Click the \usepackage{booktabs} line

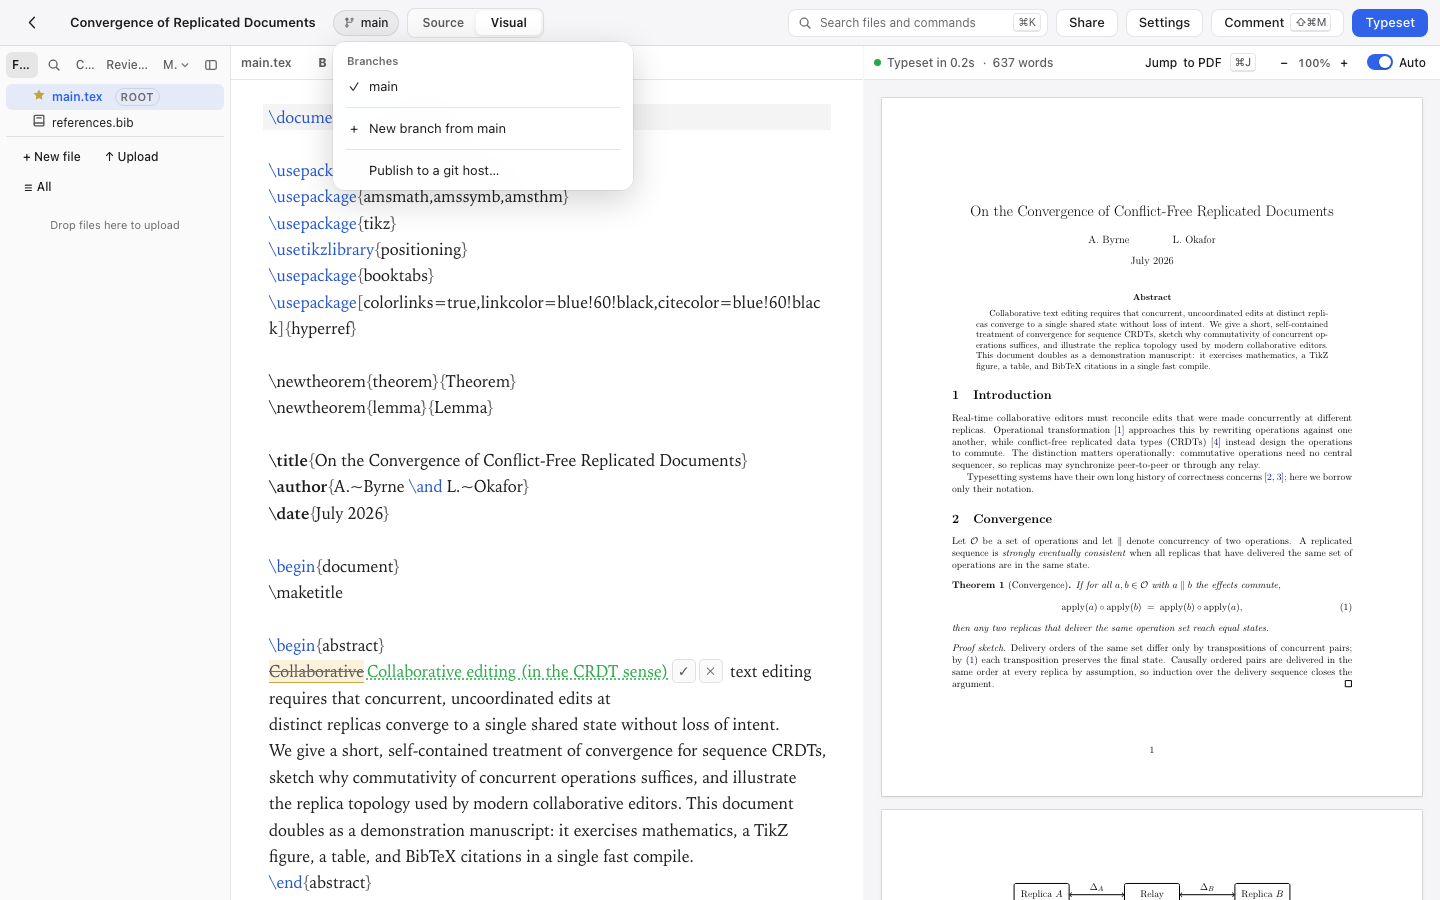[351, 275]
